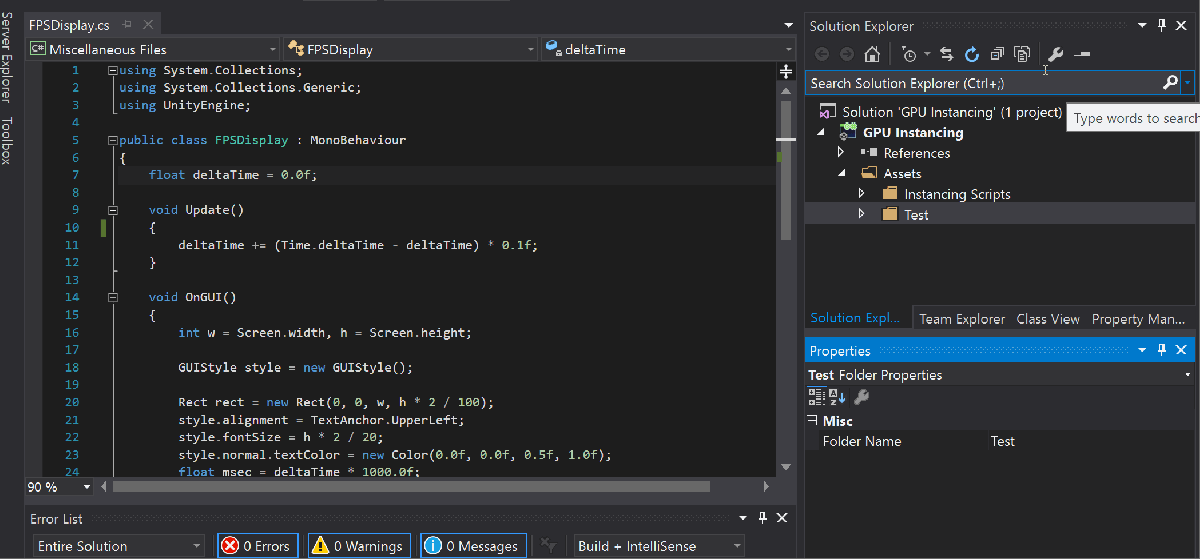Image resolution: width=1200 pixels, height=559 pixels.
Task: Open Properties panel window position menu
Action: [x=1141, y=350]
